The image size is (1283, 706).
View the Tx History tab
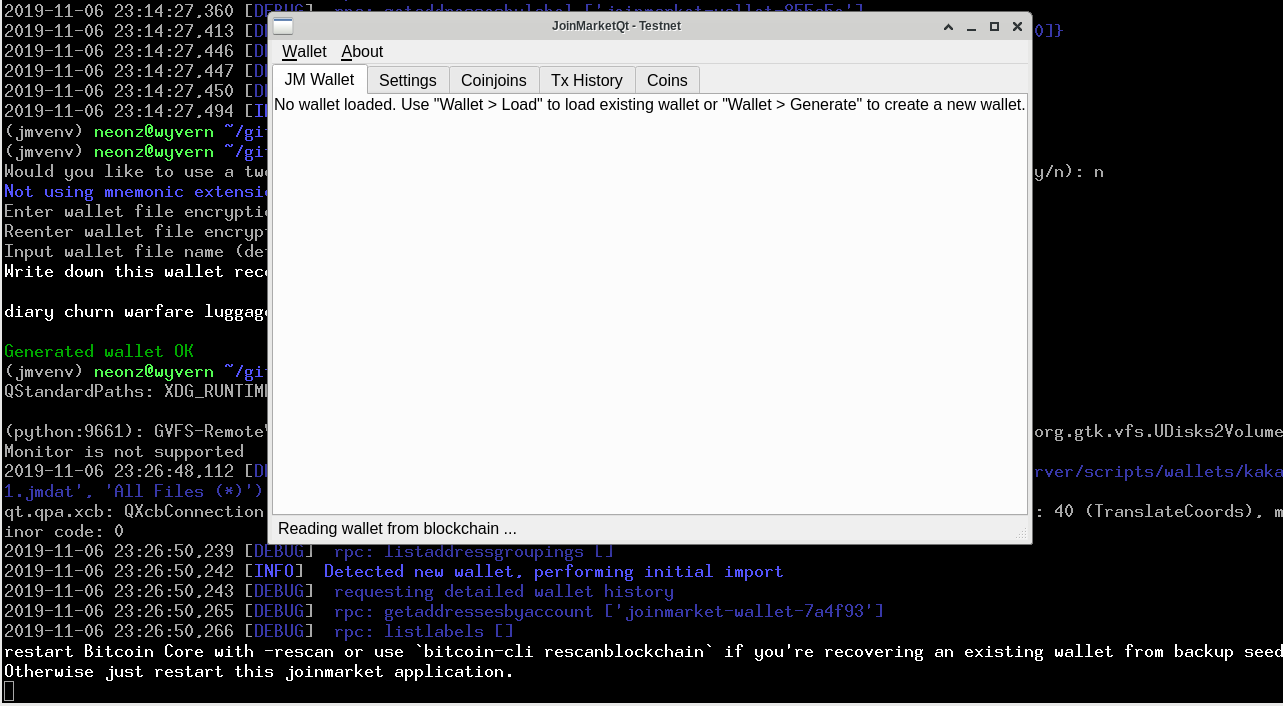pos(586,80)
